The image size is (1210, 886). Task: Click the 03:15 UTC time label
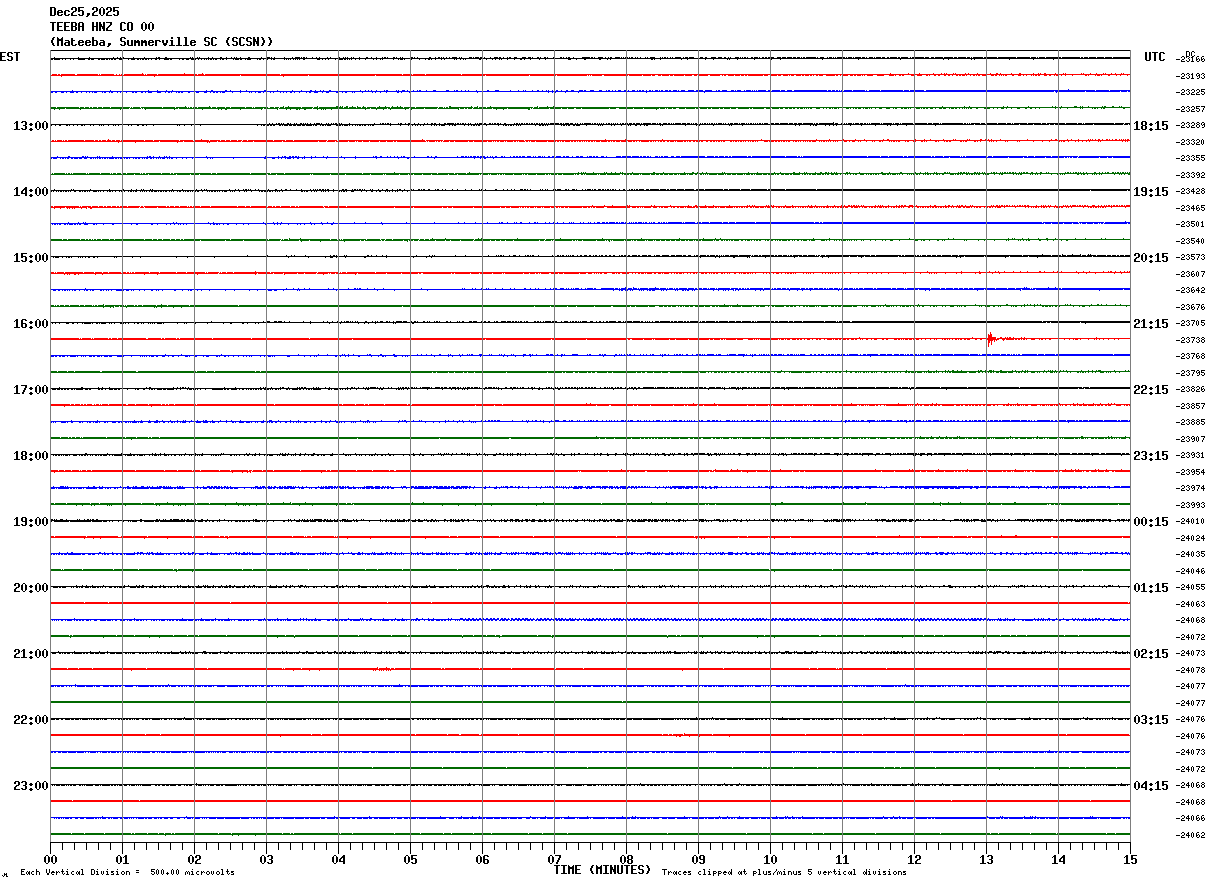pyautogui.click(x=1151, y=720)
